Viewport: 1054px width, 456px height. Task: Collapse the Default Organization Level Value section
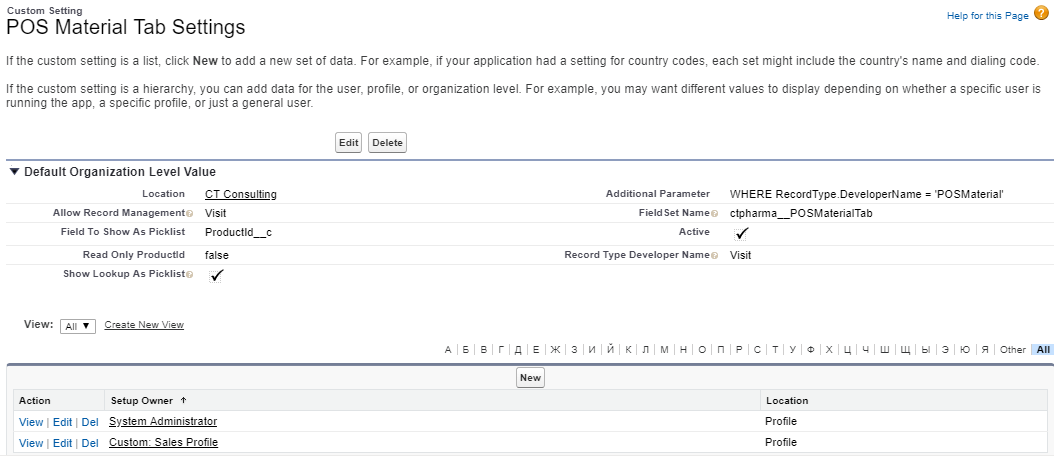pos(14,172)
